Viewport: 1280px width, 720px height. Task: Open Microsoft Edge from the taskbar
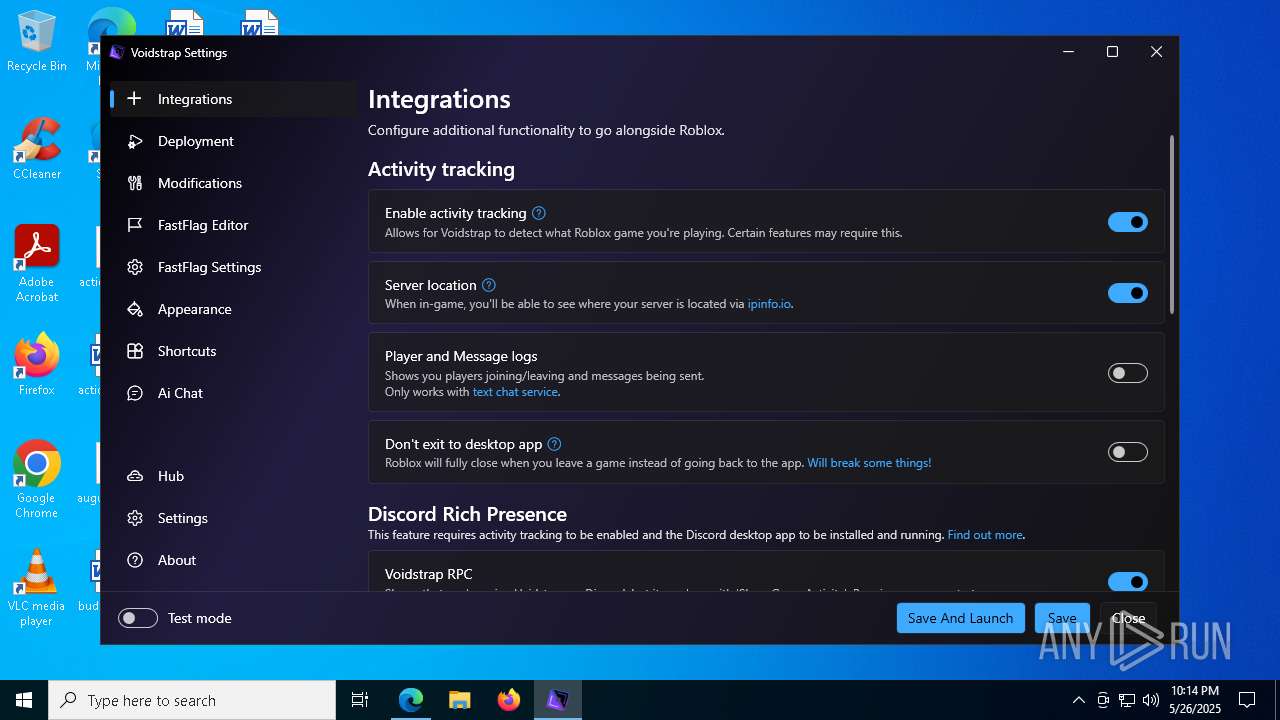[x=411, y=700]
